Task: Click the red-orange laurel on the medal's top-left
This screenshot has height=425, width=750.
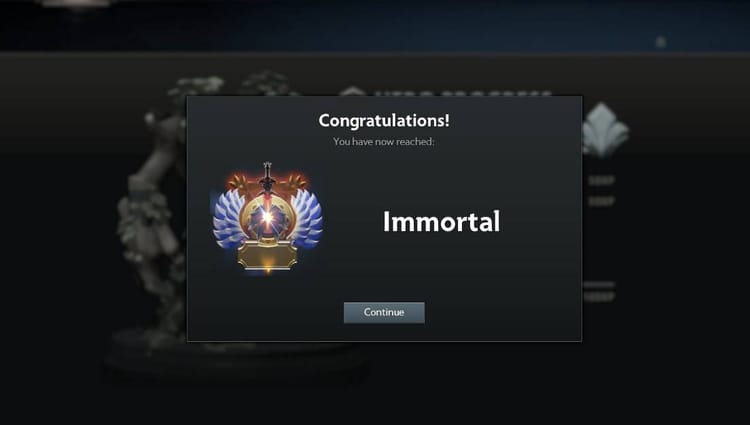Action: [238, 182]
